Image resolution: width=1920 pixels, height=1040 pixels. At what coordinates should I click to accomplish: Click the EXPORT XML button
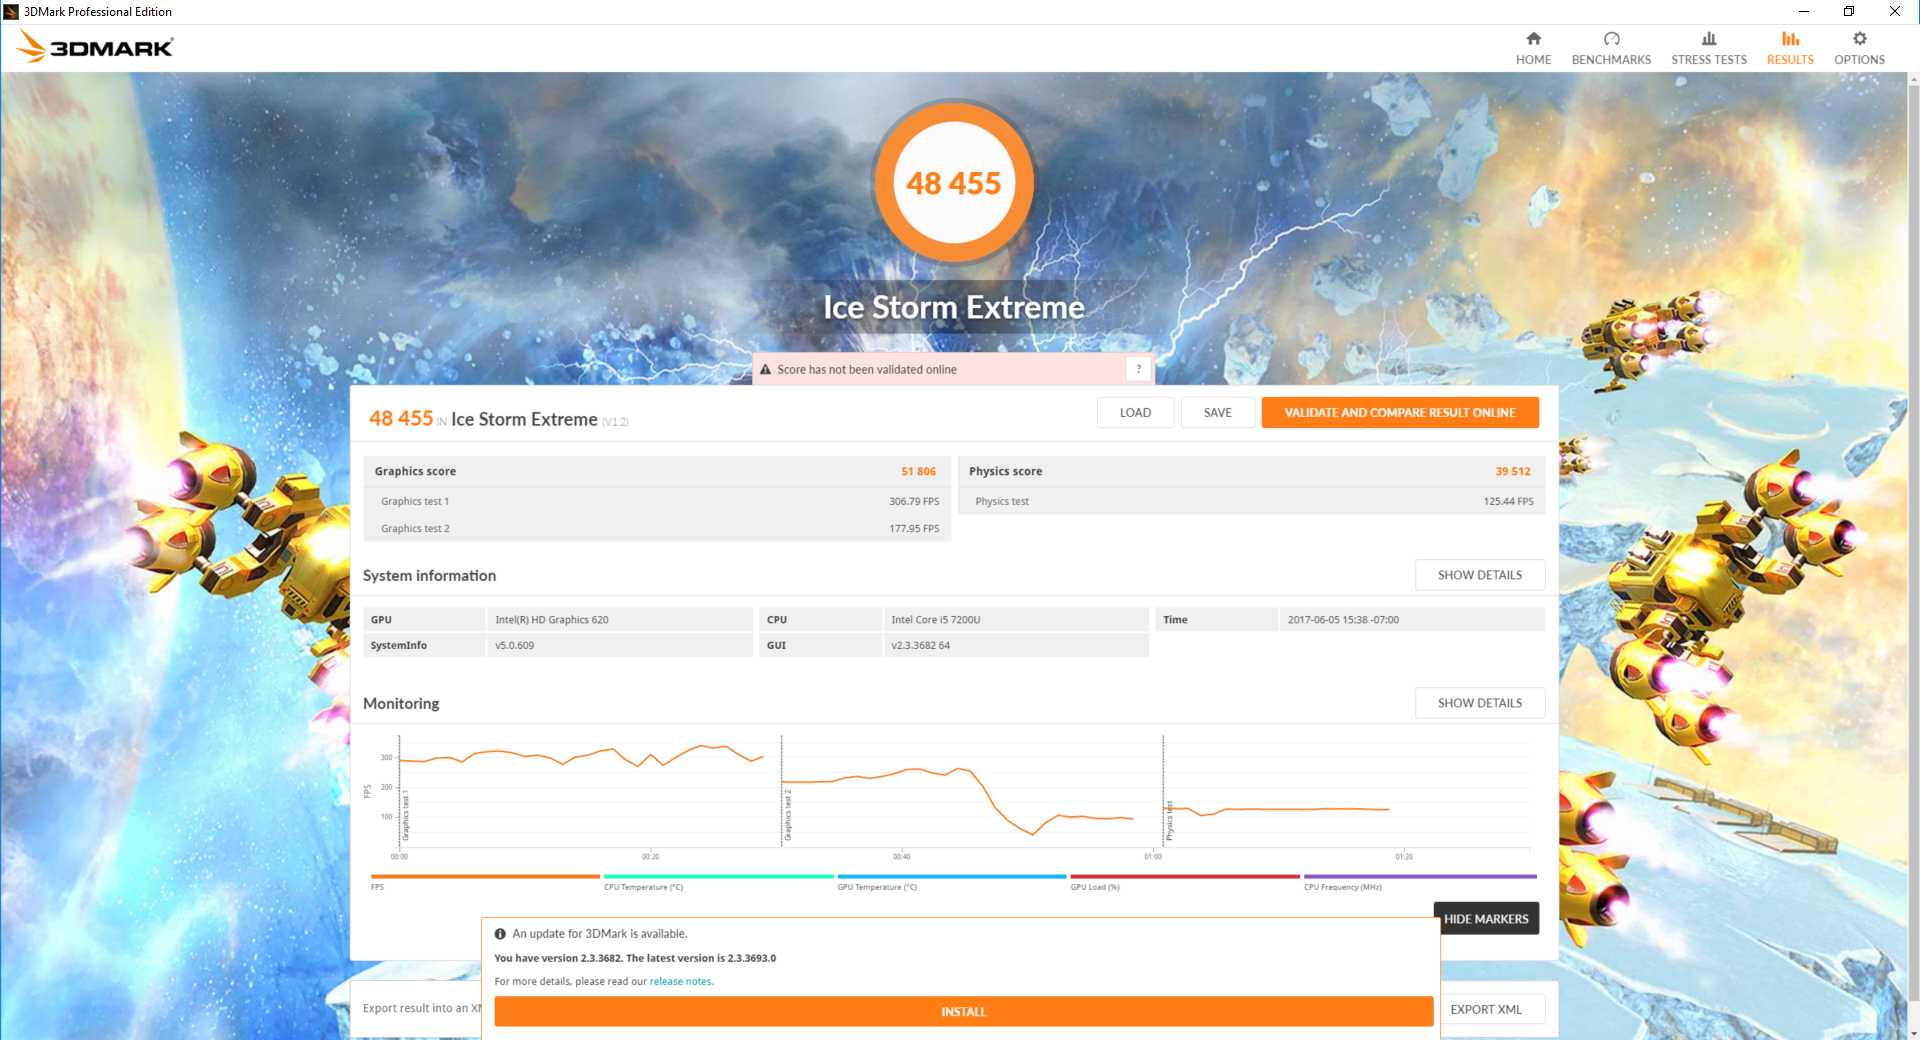click(1486, 1010)
